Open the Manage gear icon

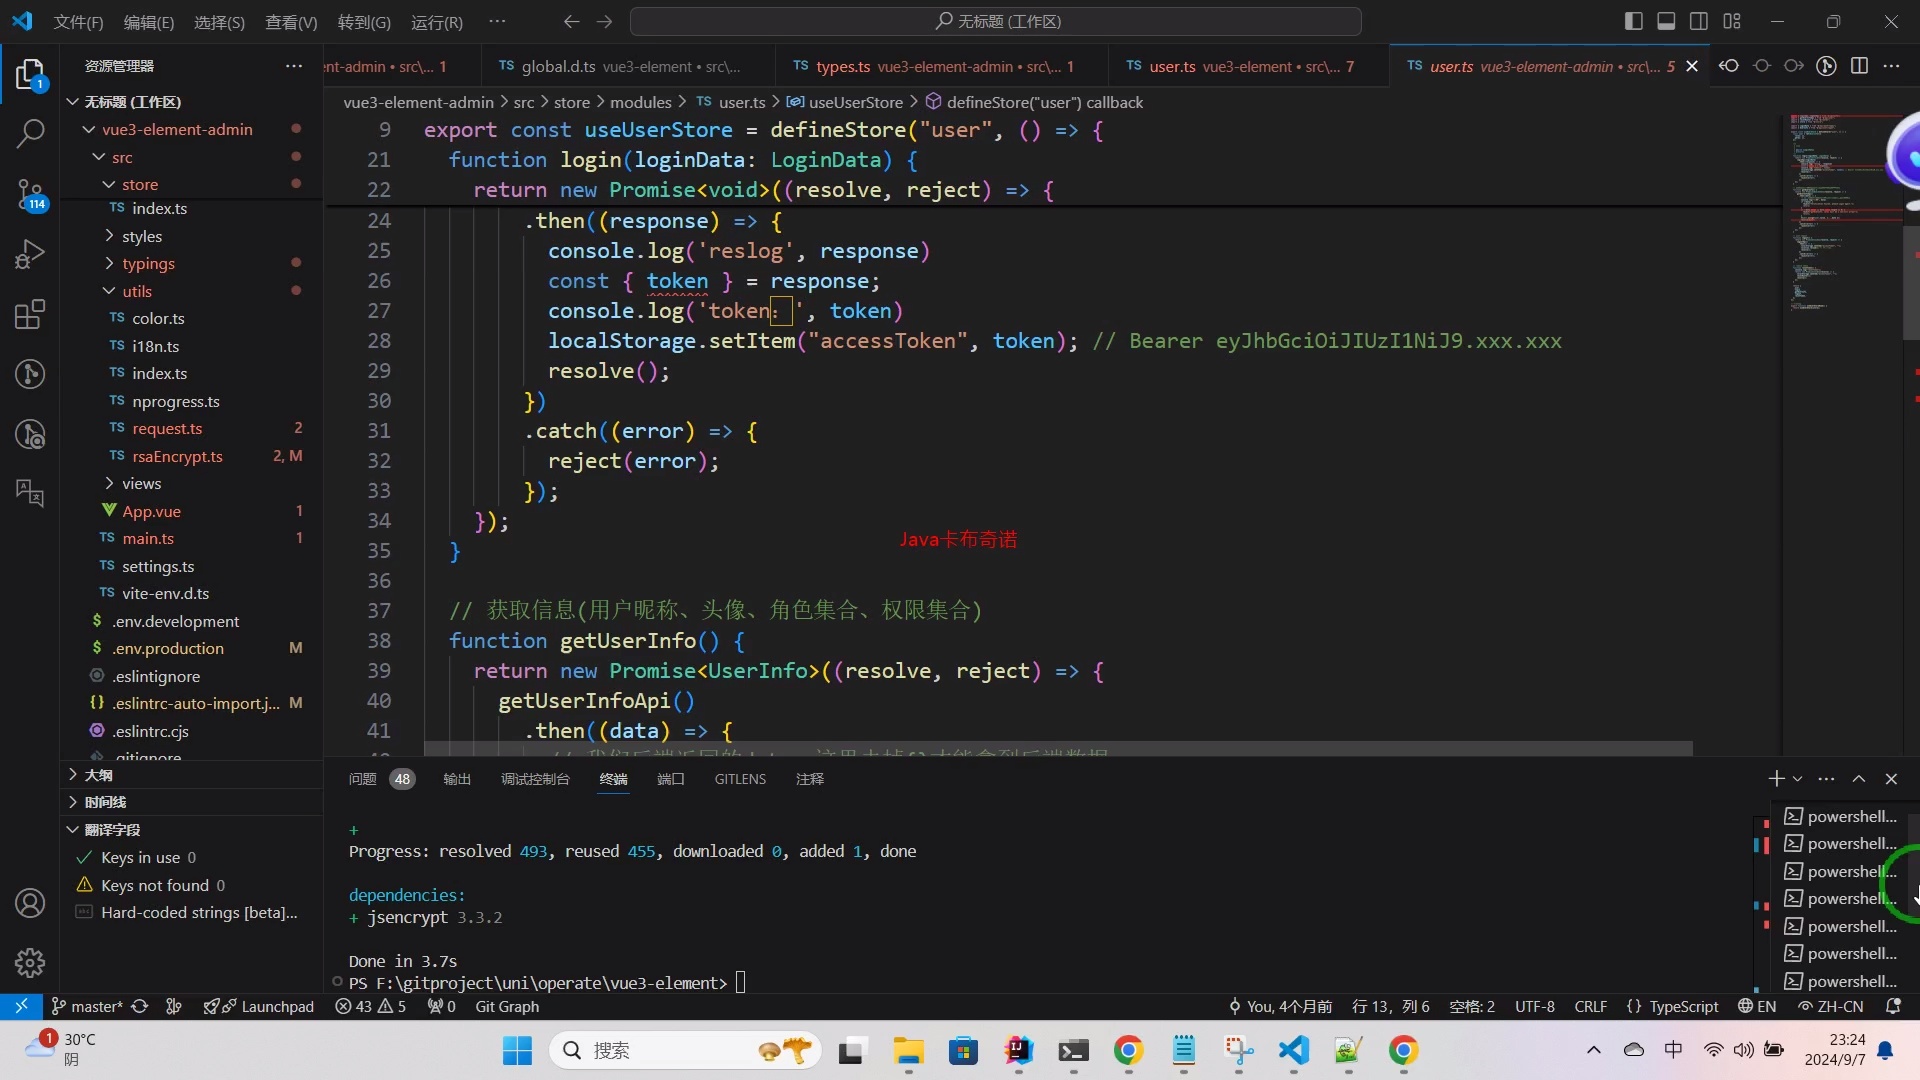click(30, 963)
